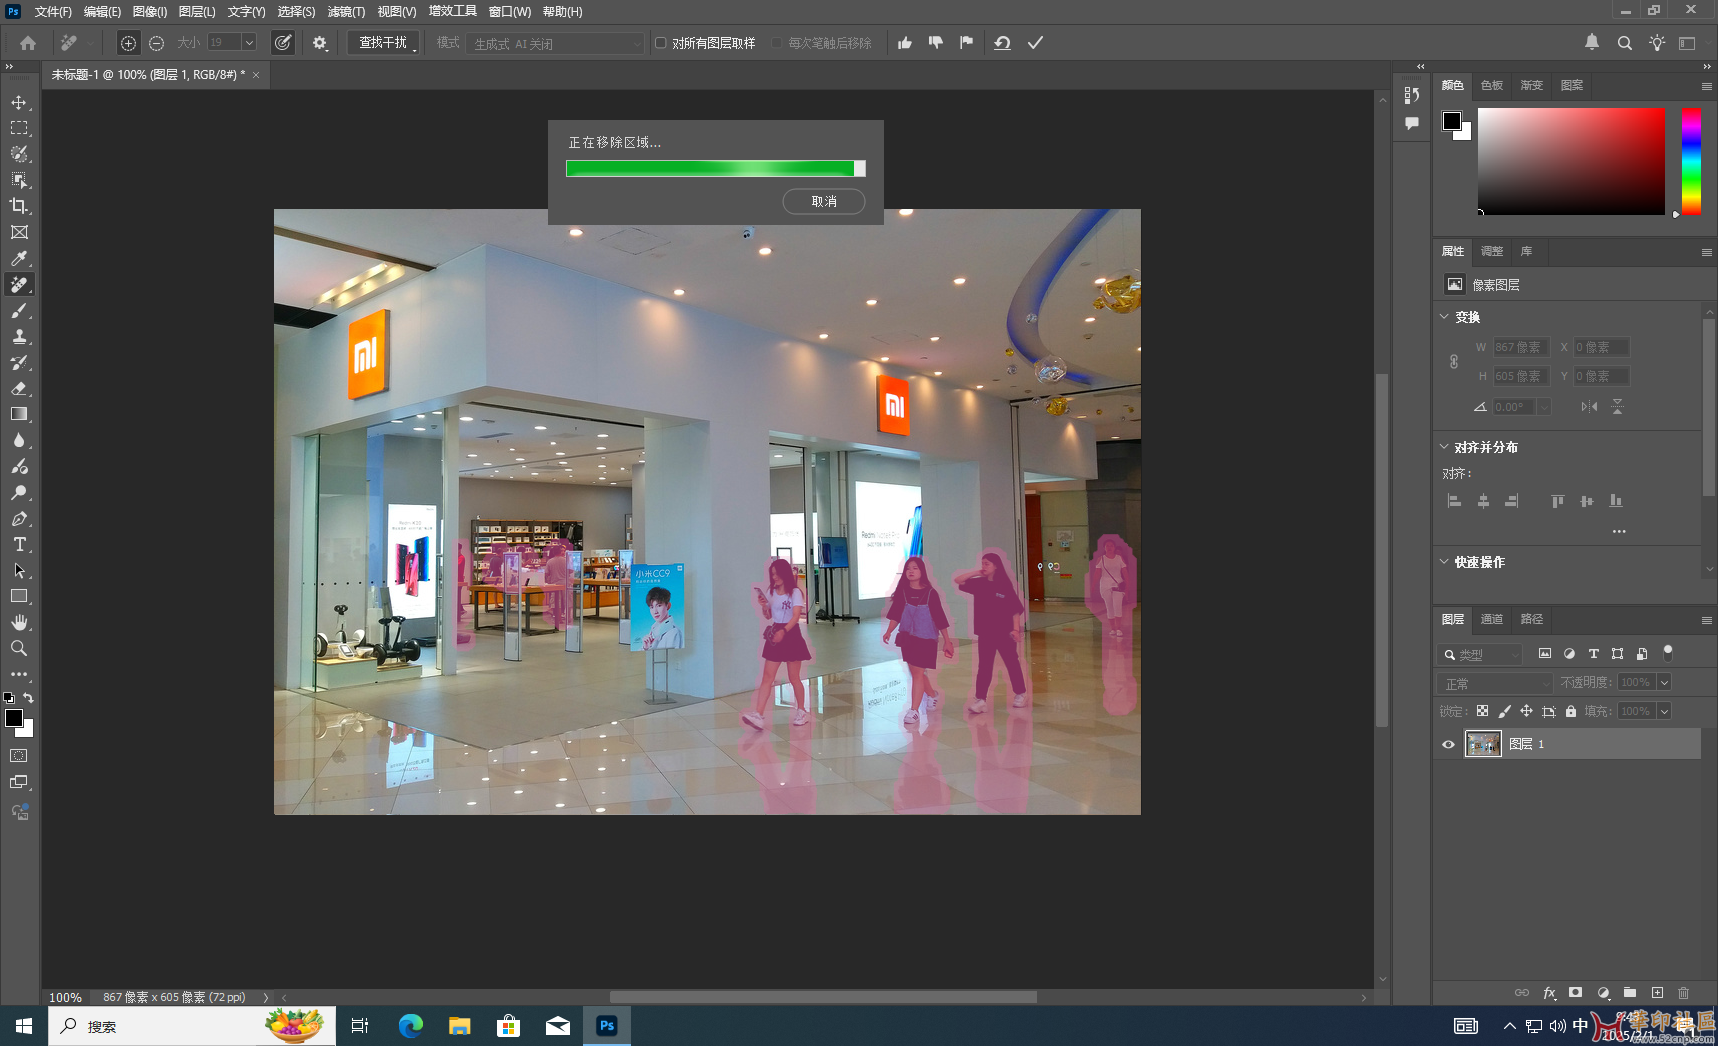
Task: Open the Filter menu
Action: (346, 12)
